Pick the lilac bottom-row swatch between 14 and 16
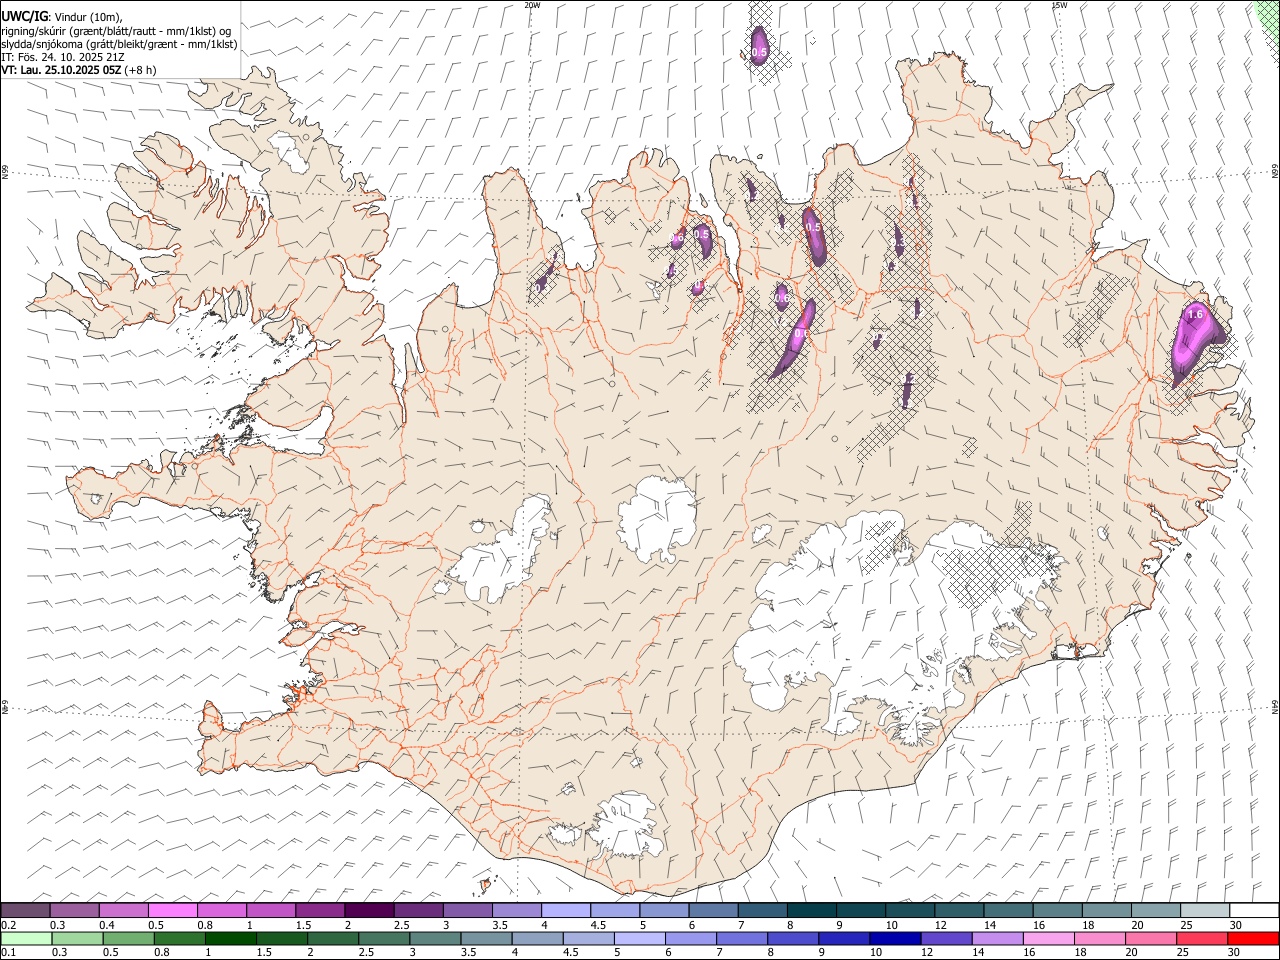 click(998, 938)
